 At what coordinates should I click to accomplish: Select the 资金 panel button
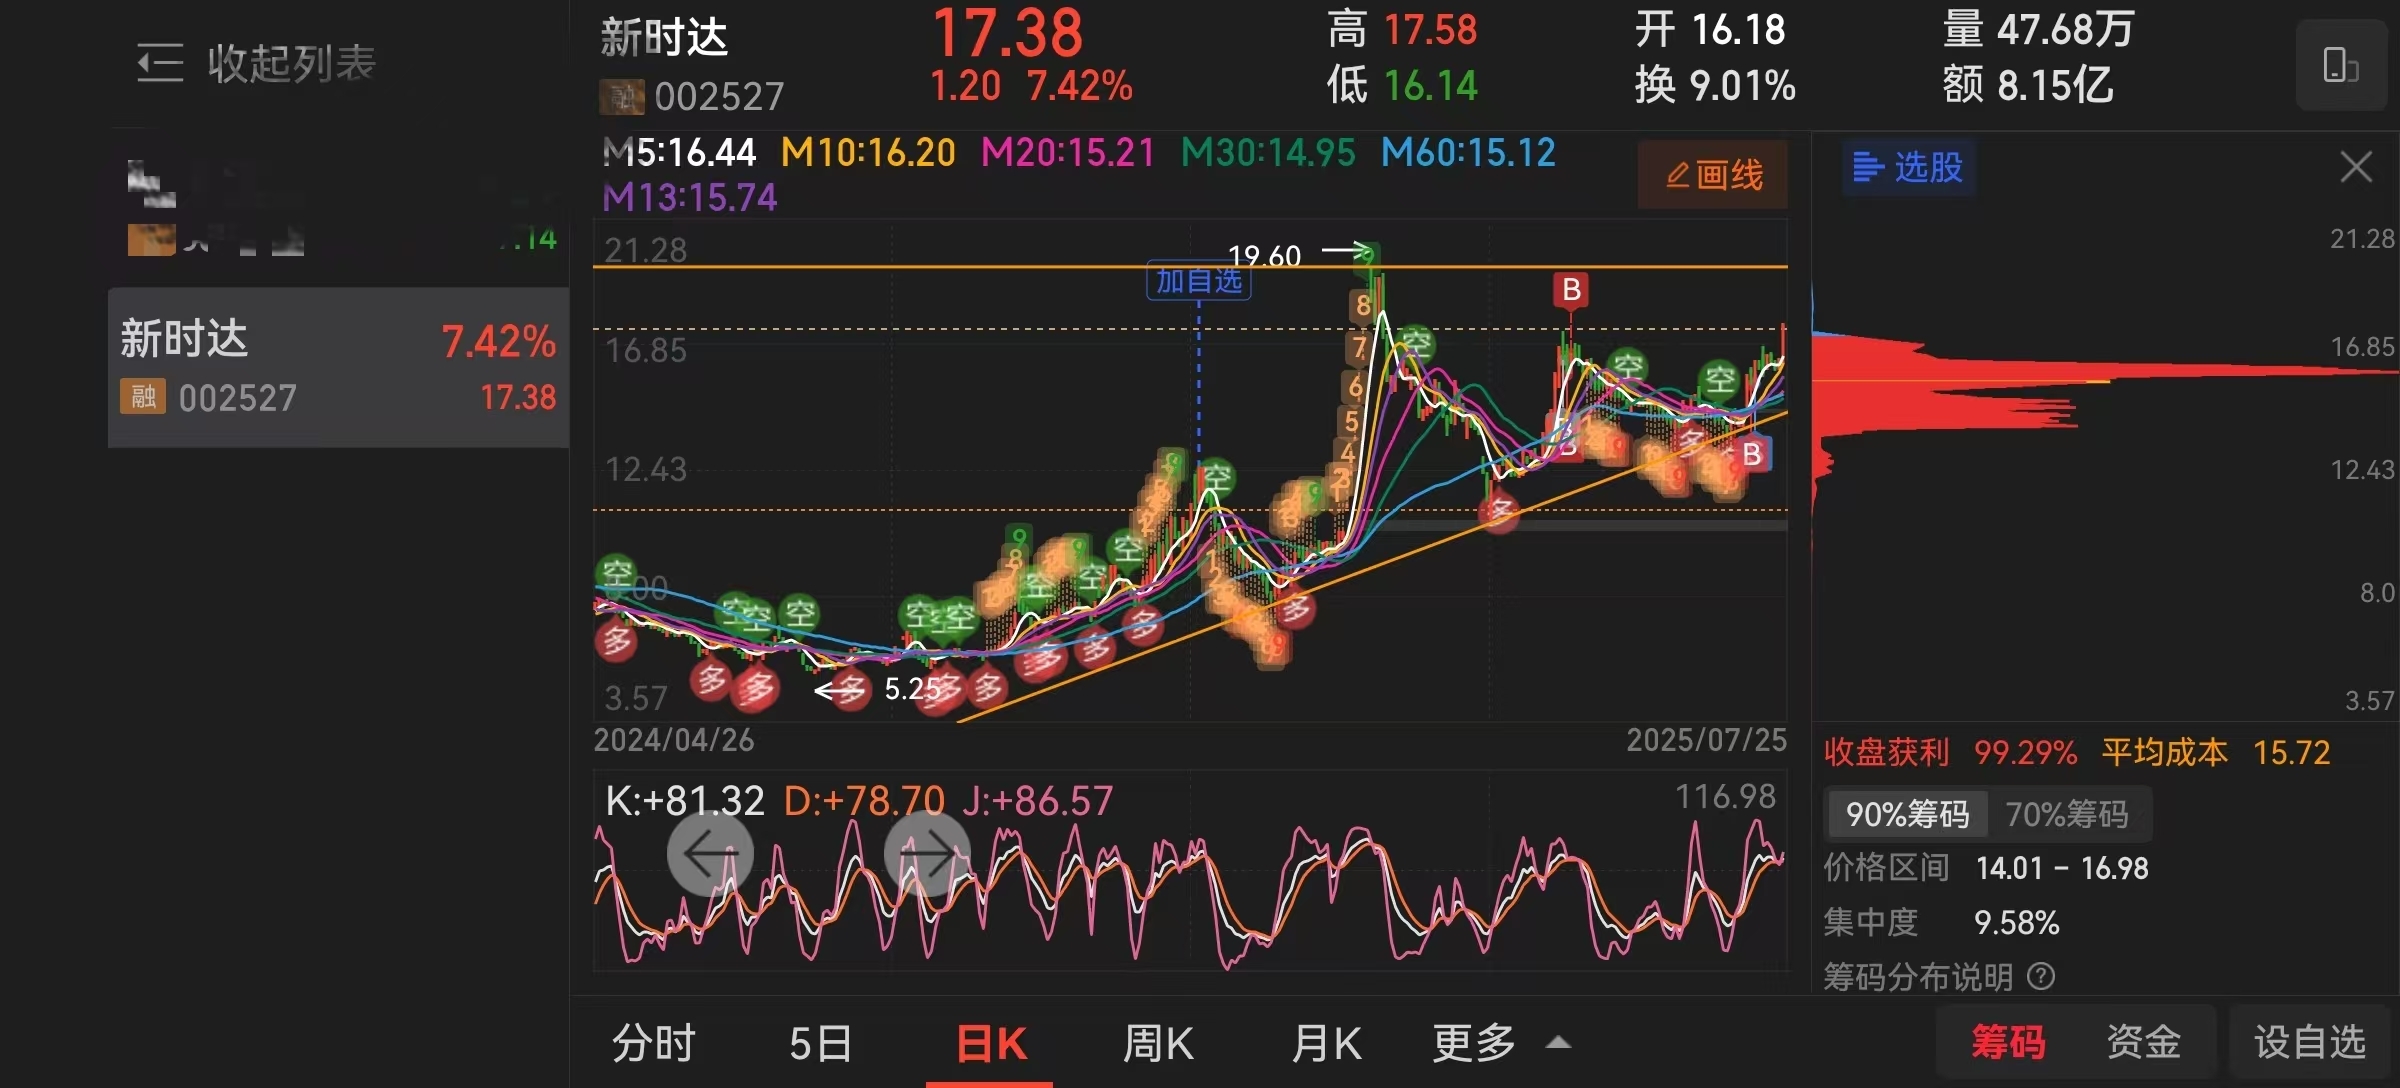pyautogui.click(x=2143, y=1042)
